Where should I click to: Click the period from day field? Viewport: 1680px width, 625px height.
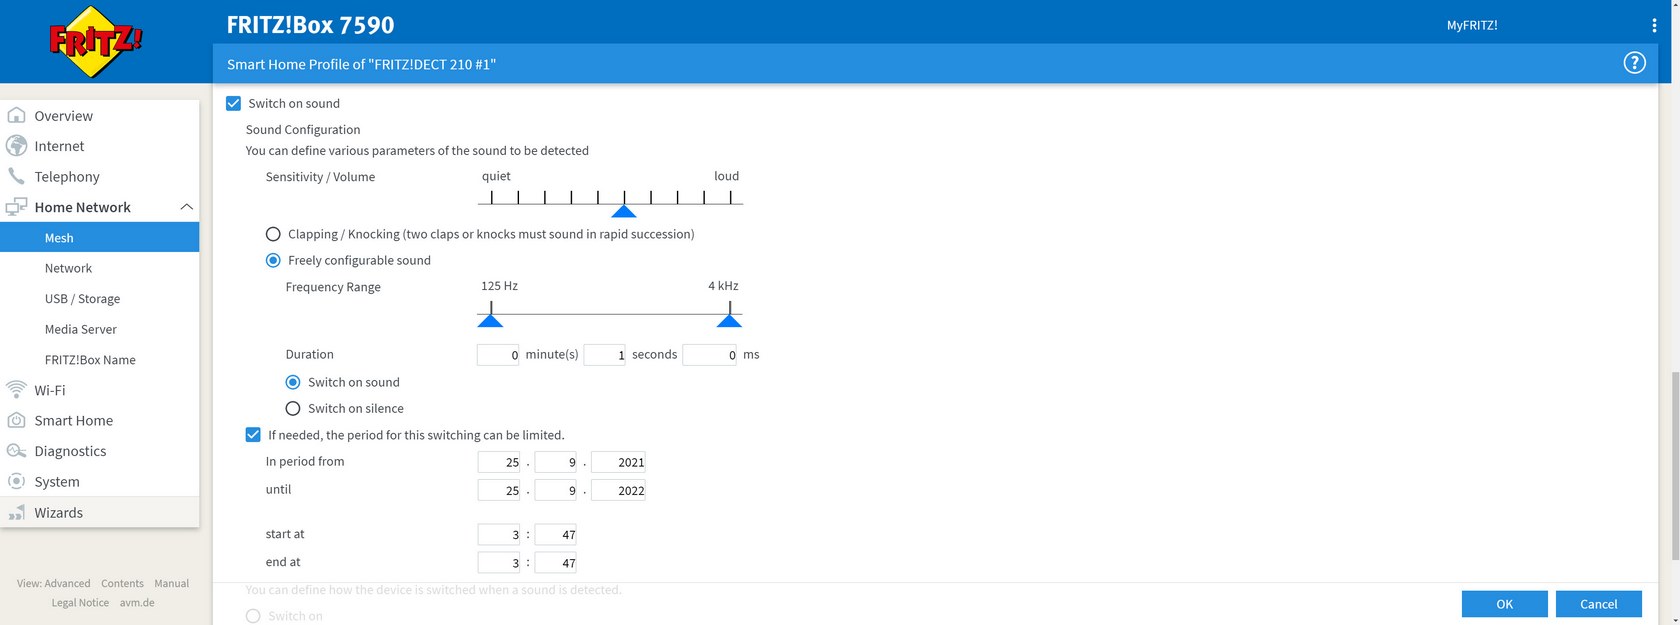499,462
